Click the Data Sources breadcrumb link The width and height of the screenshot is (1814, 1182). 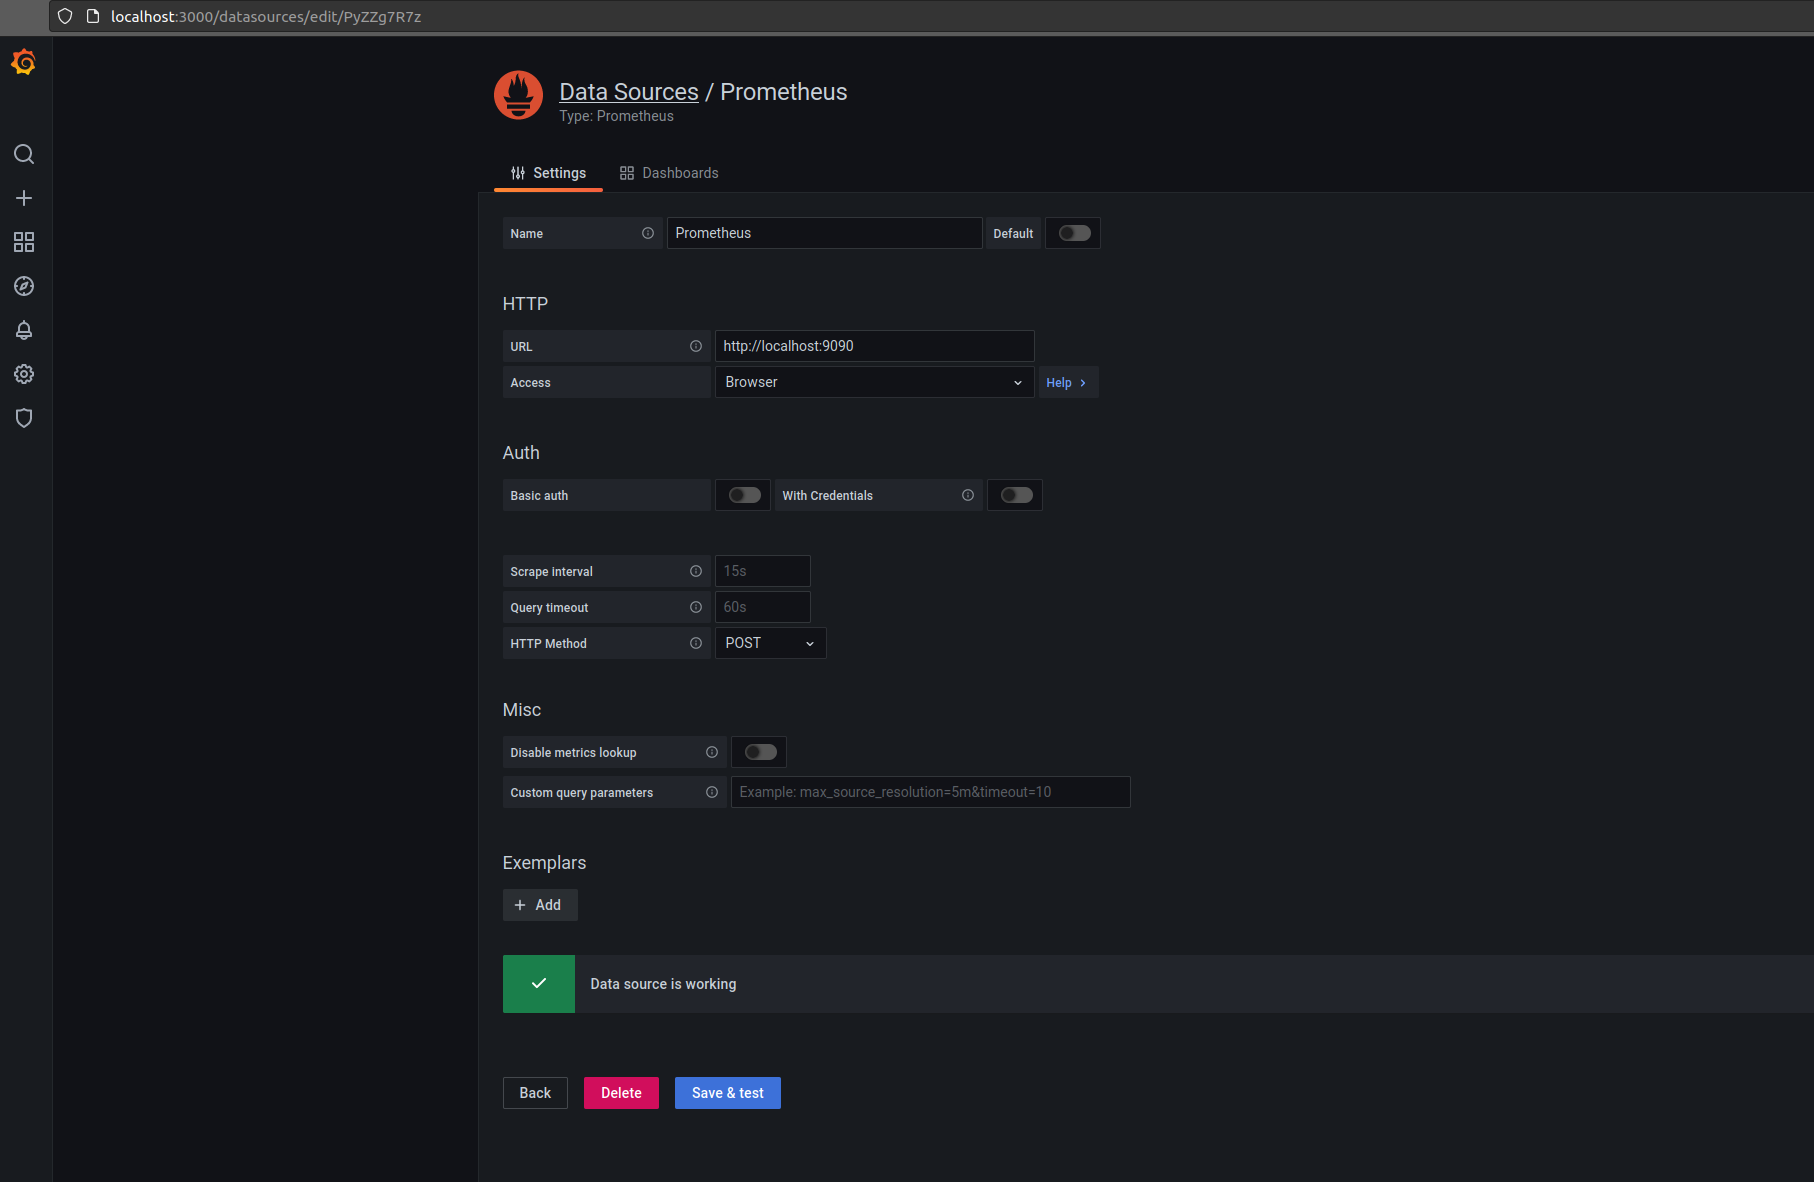pyautogui.click(x=629, y=92)
